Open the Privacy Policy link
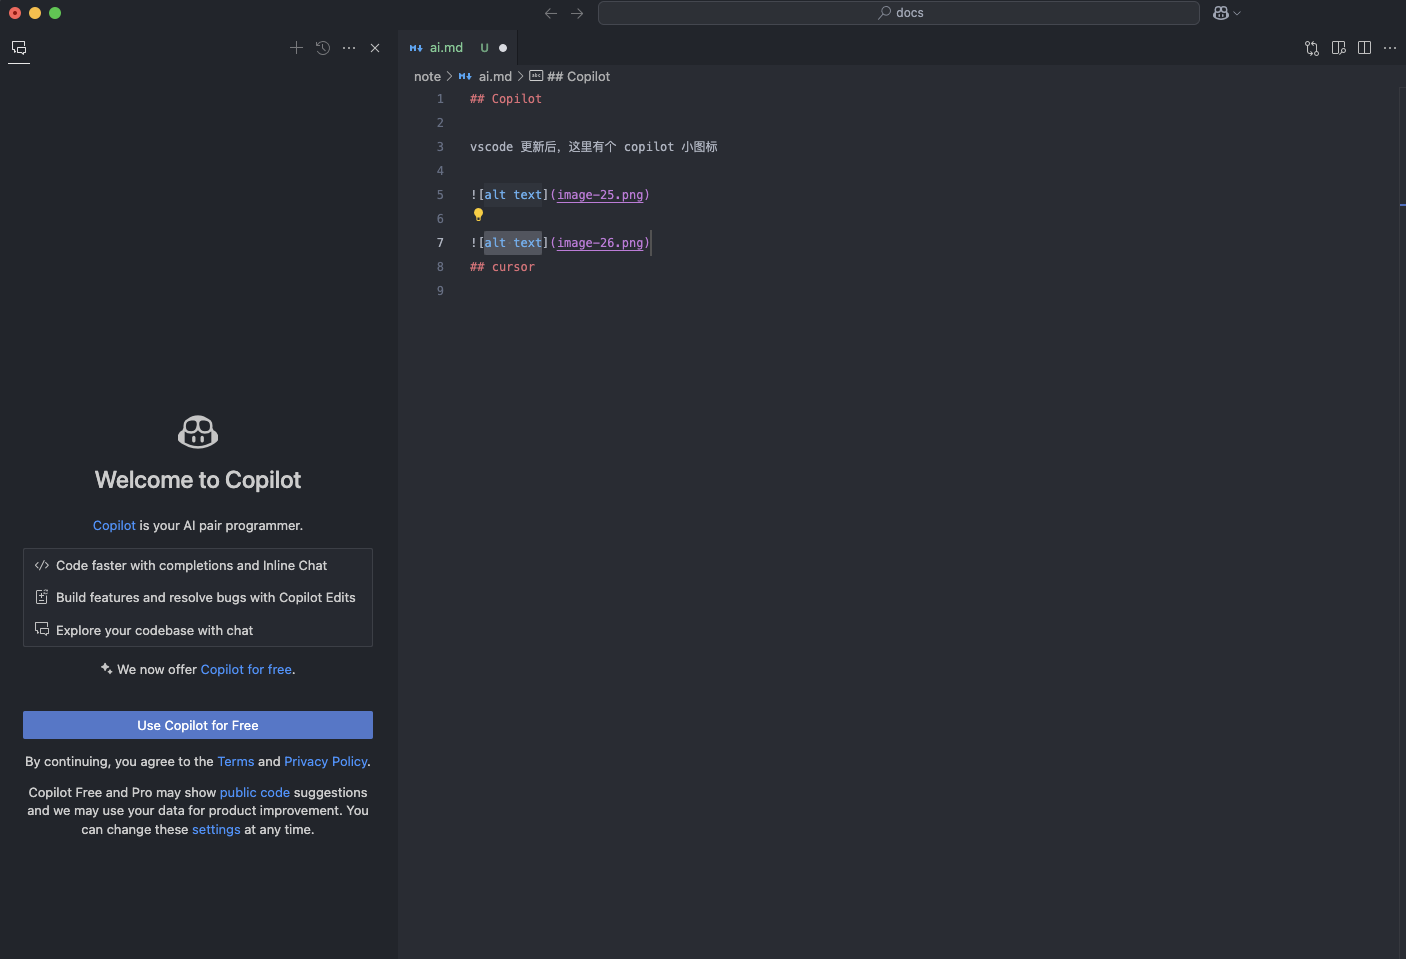The height and width of the screenshot is (959, 1406). point(326,762)
